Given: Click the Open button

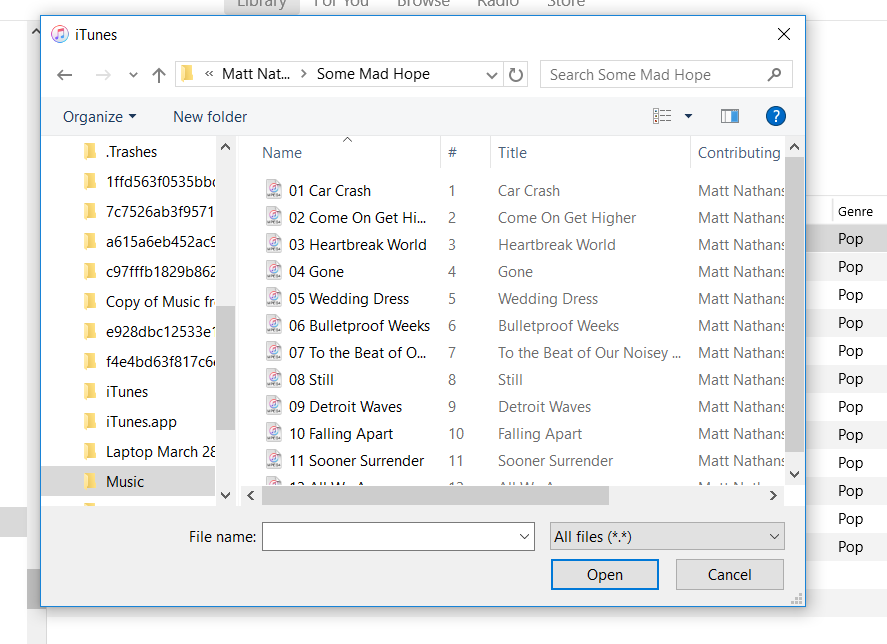Looking at the screenshot, I should tap(605, 574).
